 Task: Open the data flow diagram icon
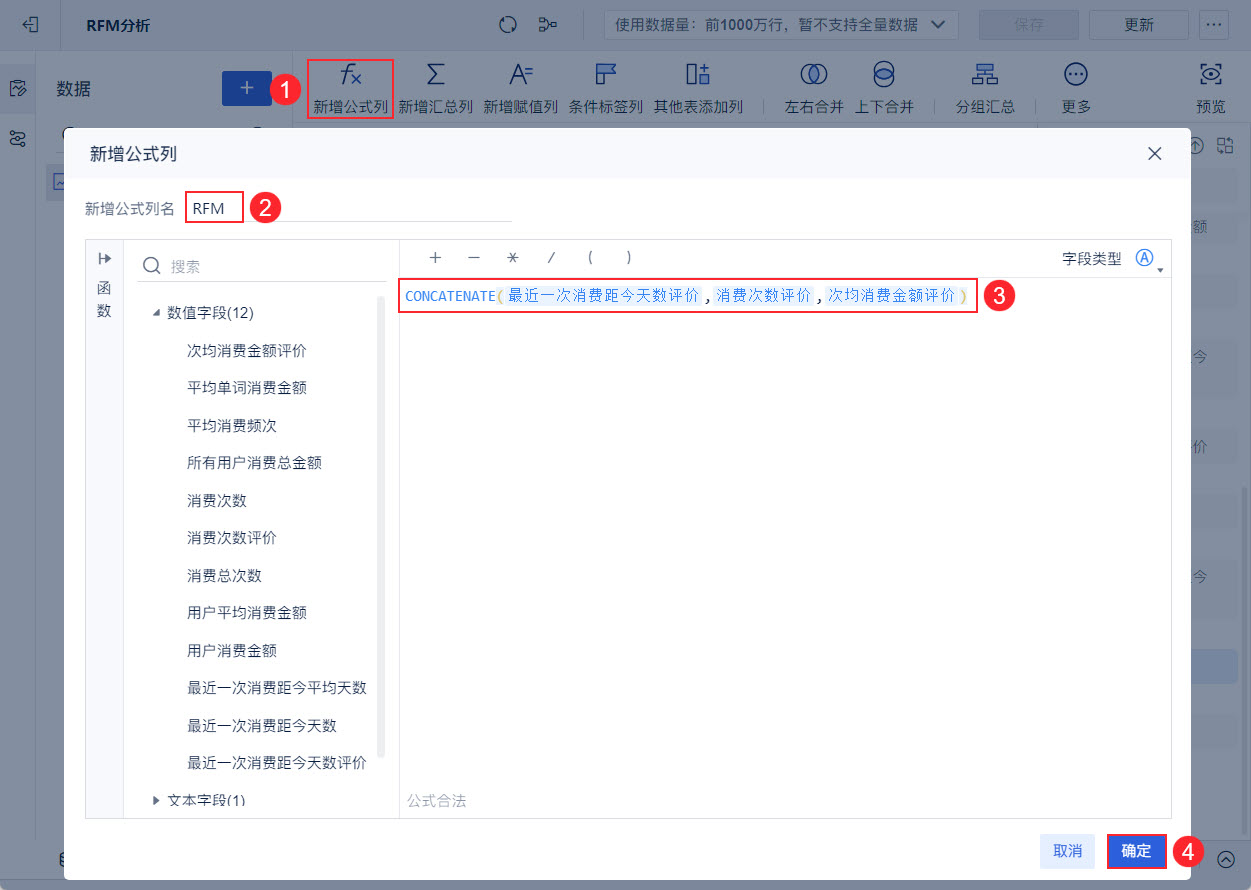(x=548, y=25)
